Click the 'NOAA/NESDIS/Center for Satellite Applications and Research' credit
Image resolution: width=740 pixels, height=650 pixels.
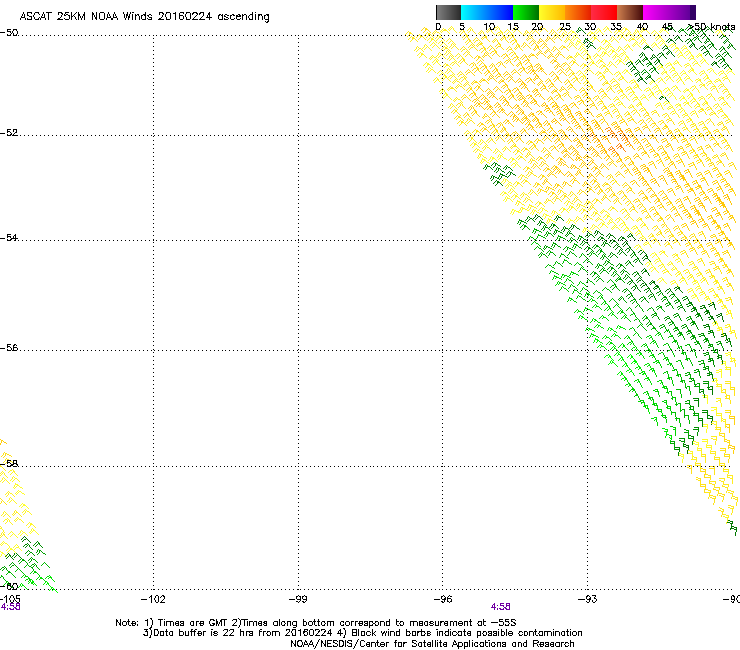(x=432, y=644)
